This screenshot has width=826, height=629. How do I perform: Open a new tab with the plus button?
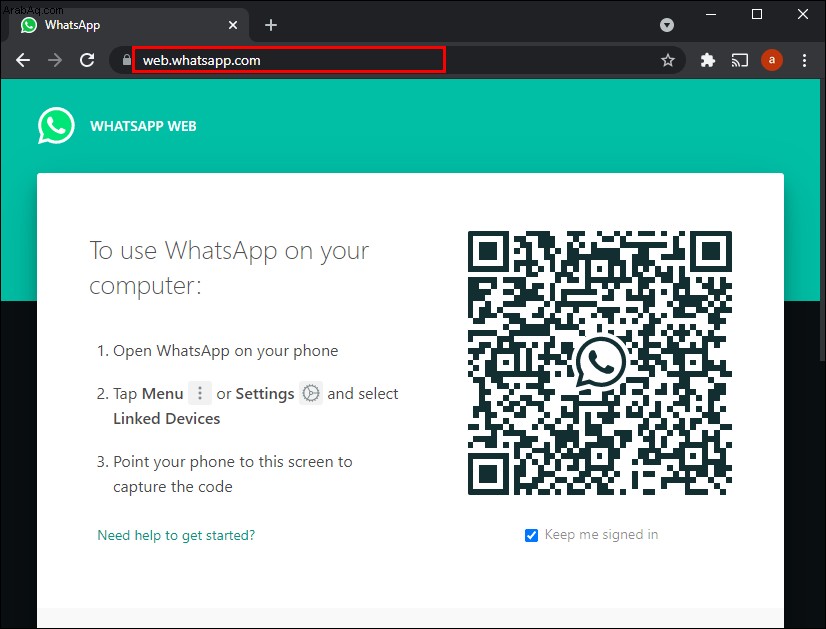click(271, 25)
